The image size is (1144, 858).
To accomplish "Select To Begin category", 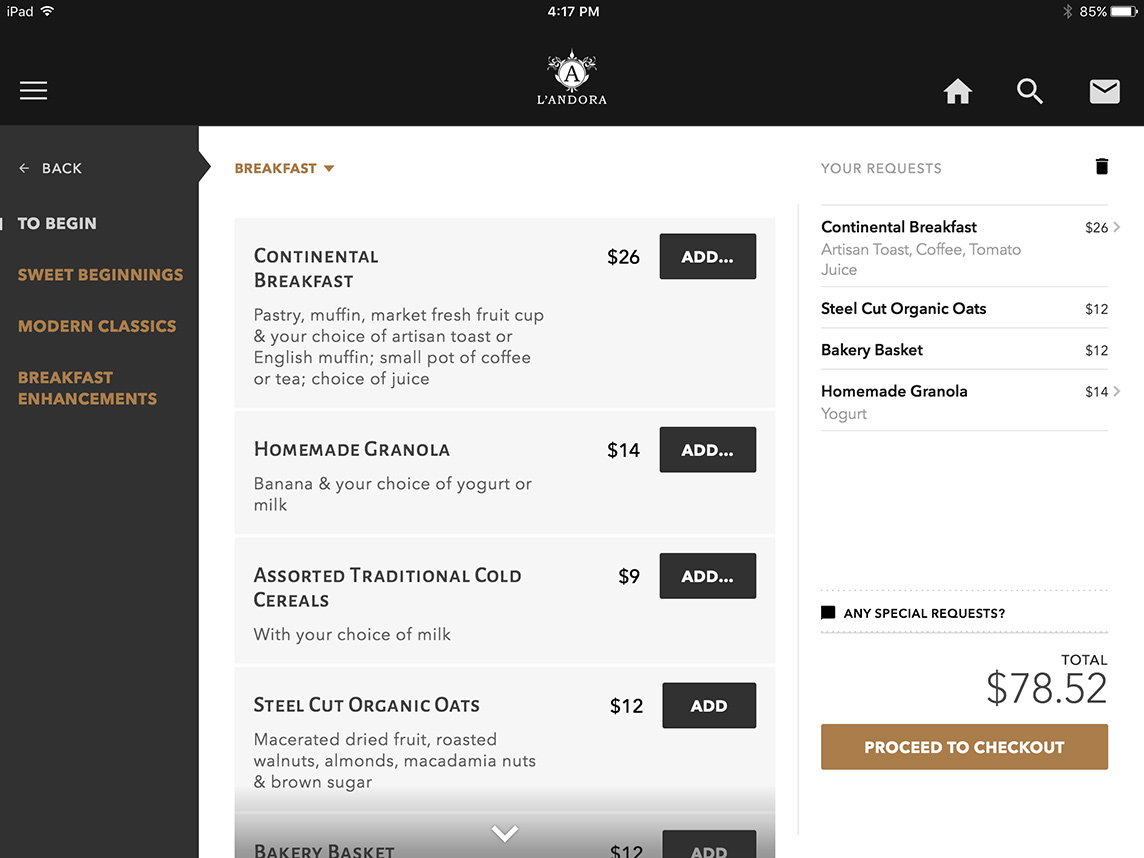I will click(x=57, y=223).
